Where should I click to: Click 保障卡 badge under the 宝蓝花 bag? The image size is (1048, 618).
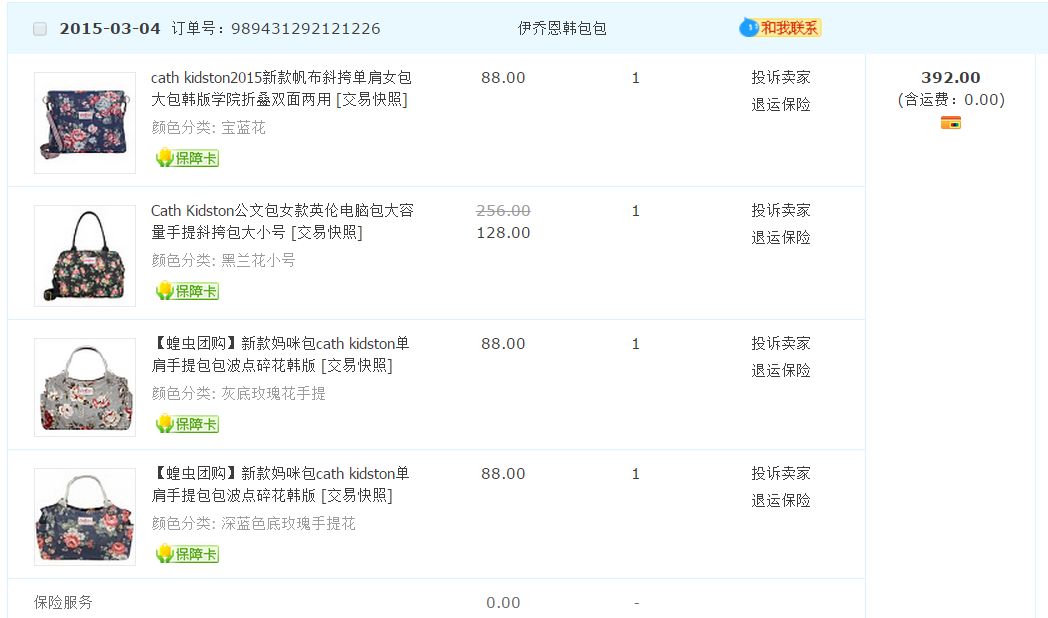click(187, 158)
